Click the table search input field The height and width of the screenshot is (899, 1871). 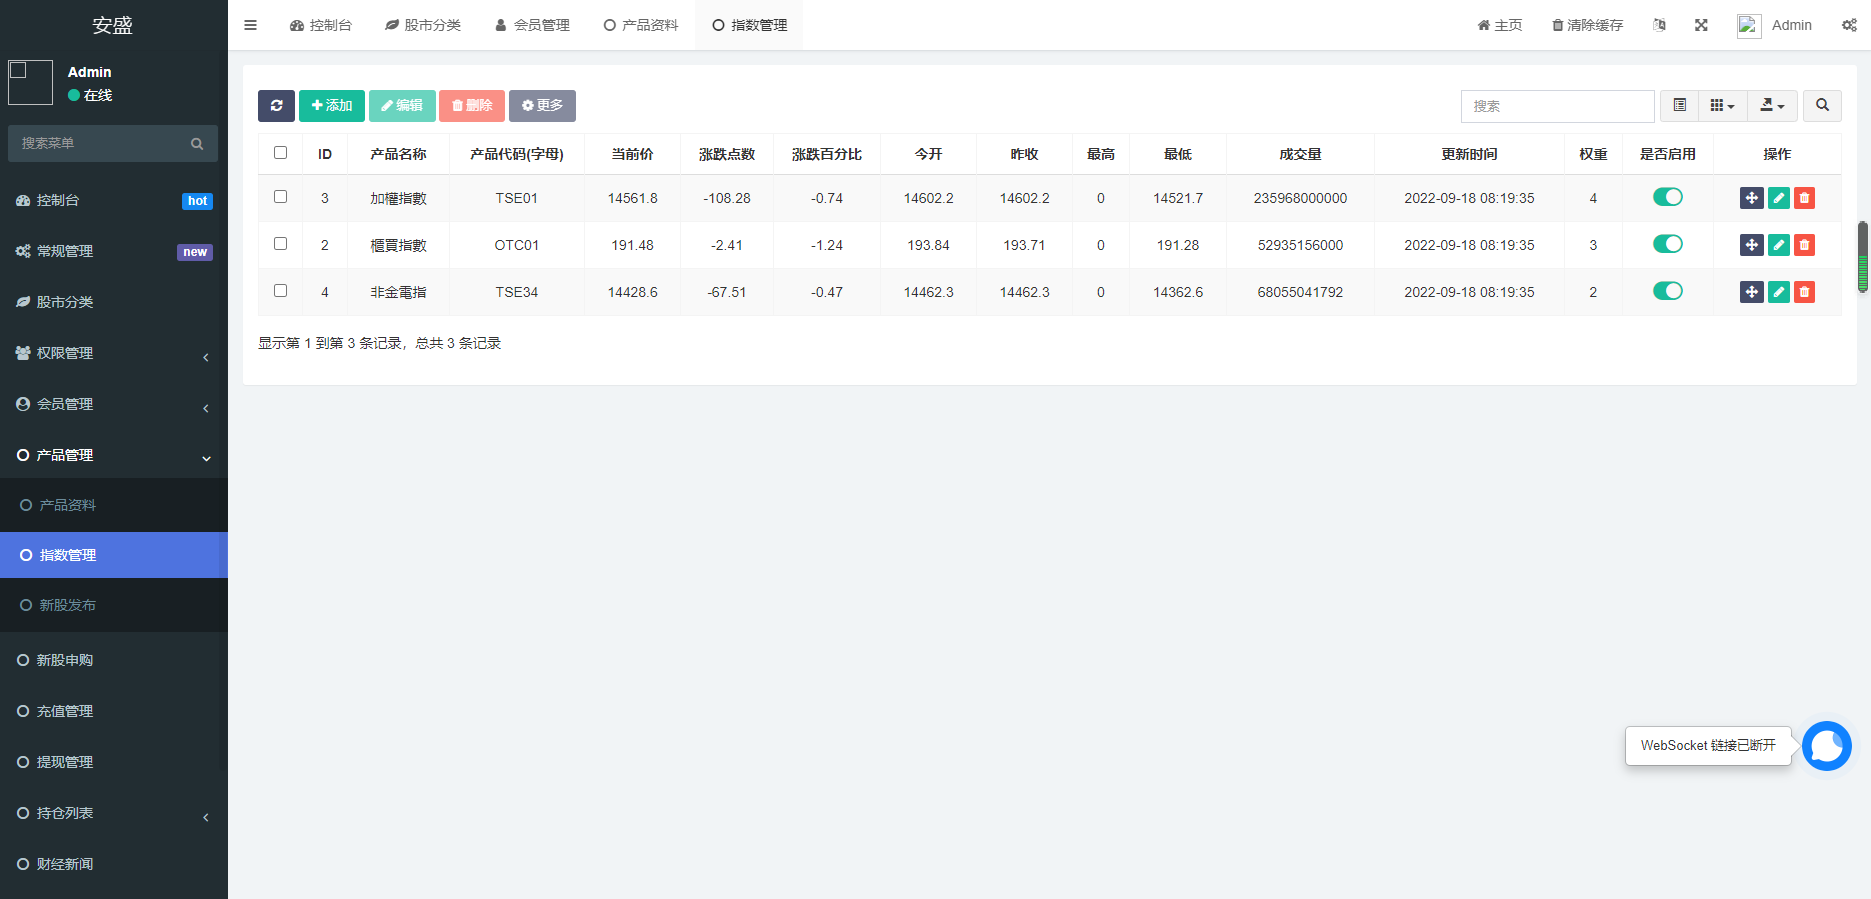(x=1557, y=106)
